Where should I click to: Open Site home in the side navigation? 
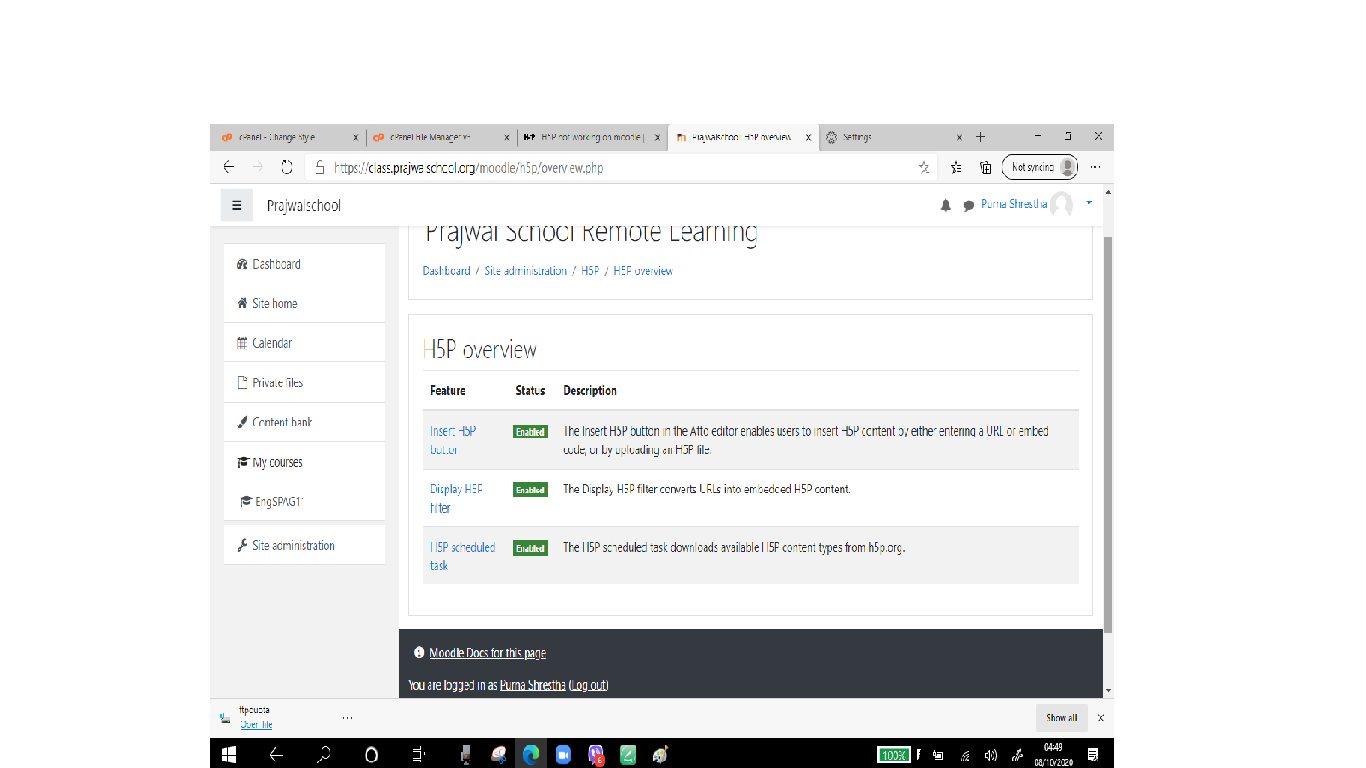tap(304, 303)
